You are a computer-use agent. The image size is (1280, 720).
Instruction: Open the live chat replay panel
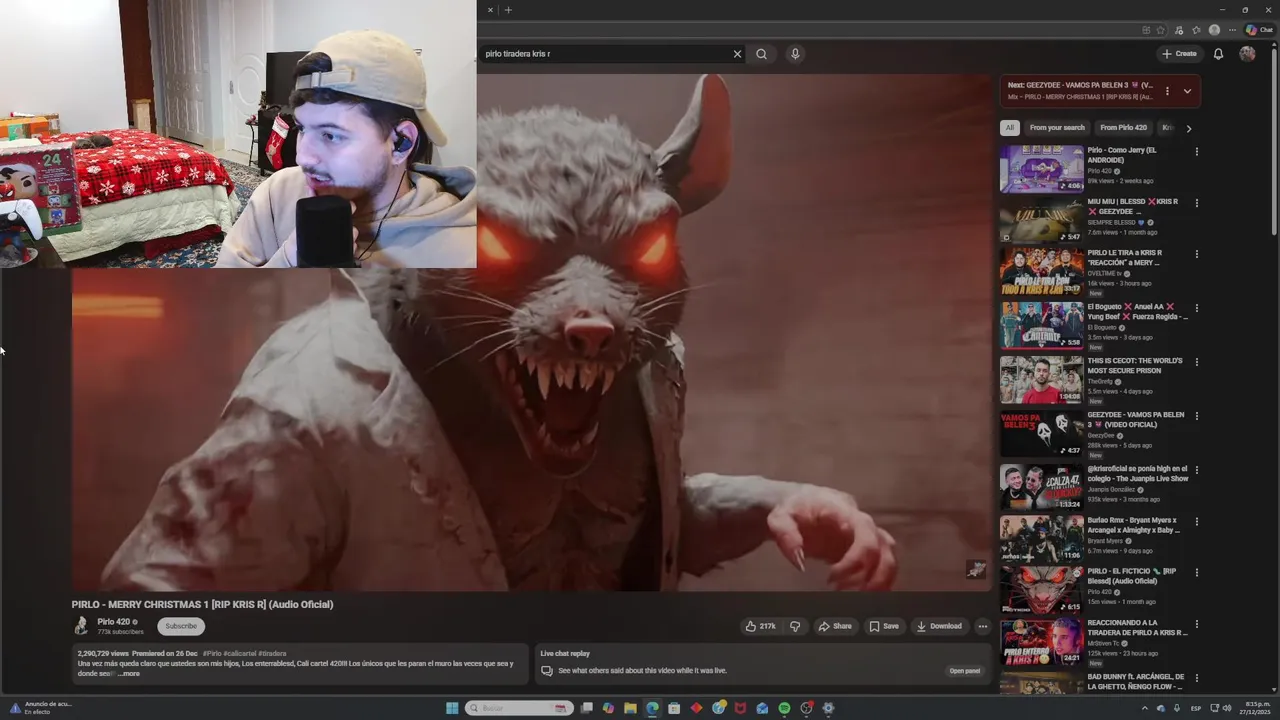[x=964, y=671]
